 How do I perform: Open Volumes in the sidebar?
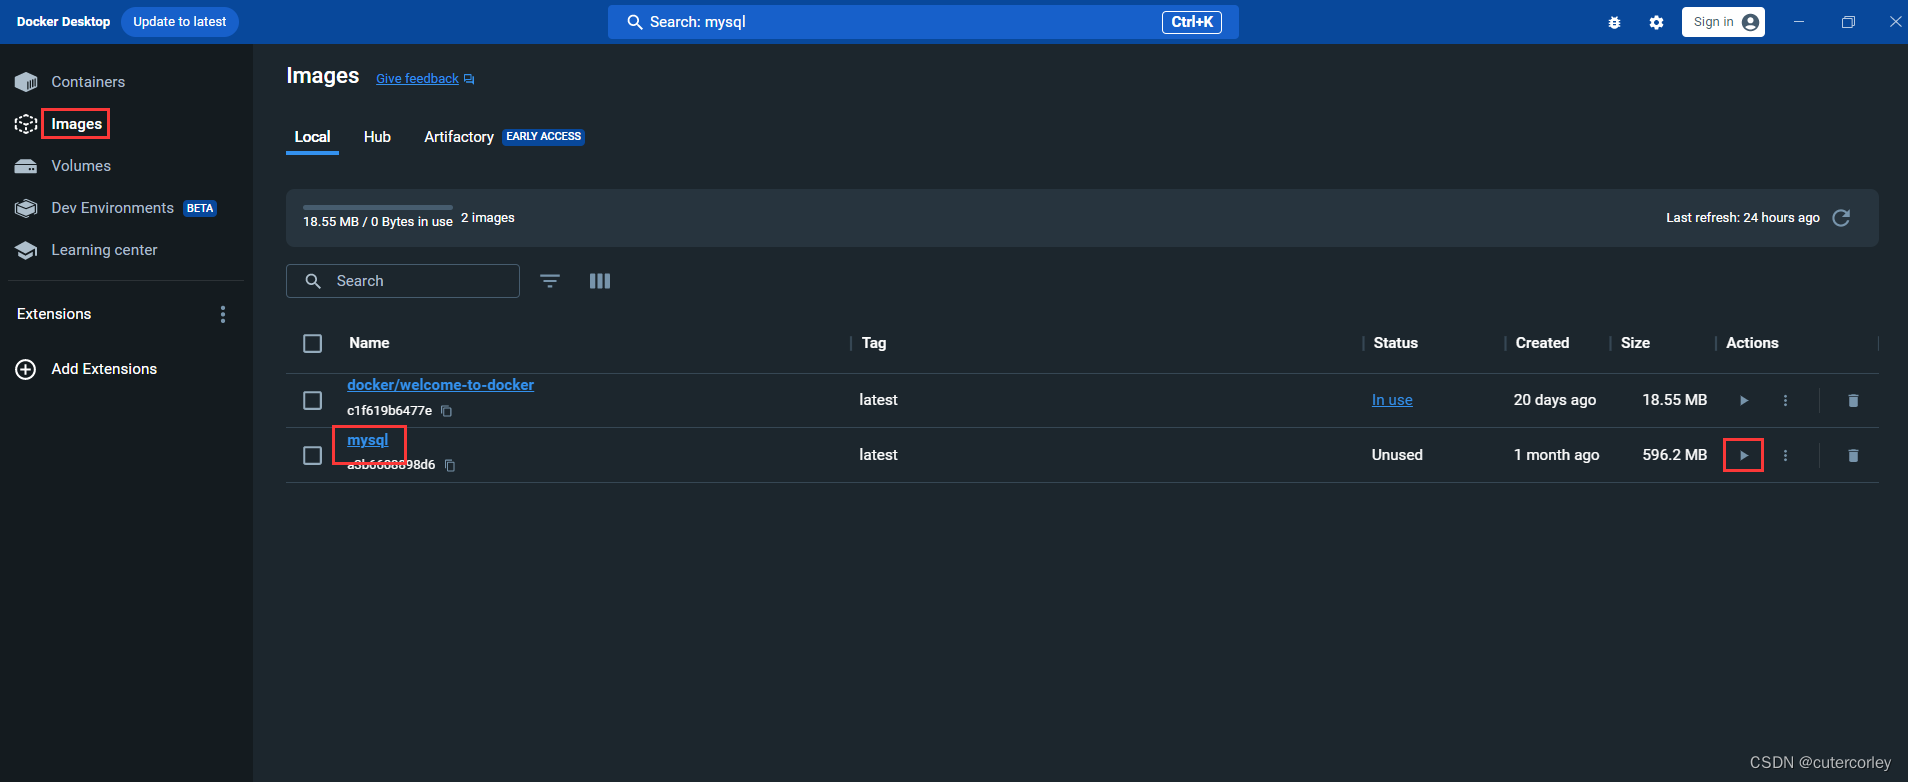tap(81, 166)
